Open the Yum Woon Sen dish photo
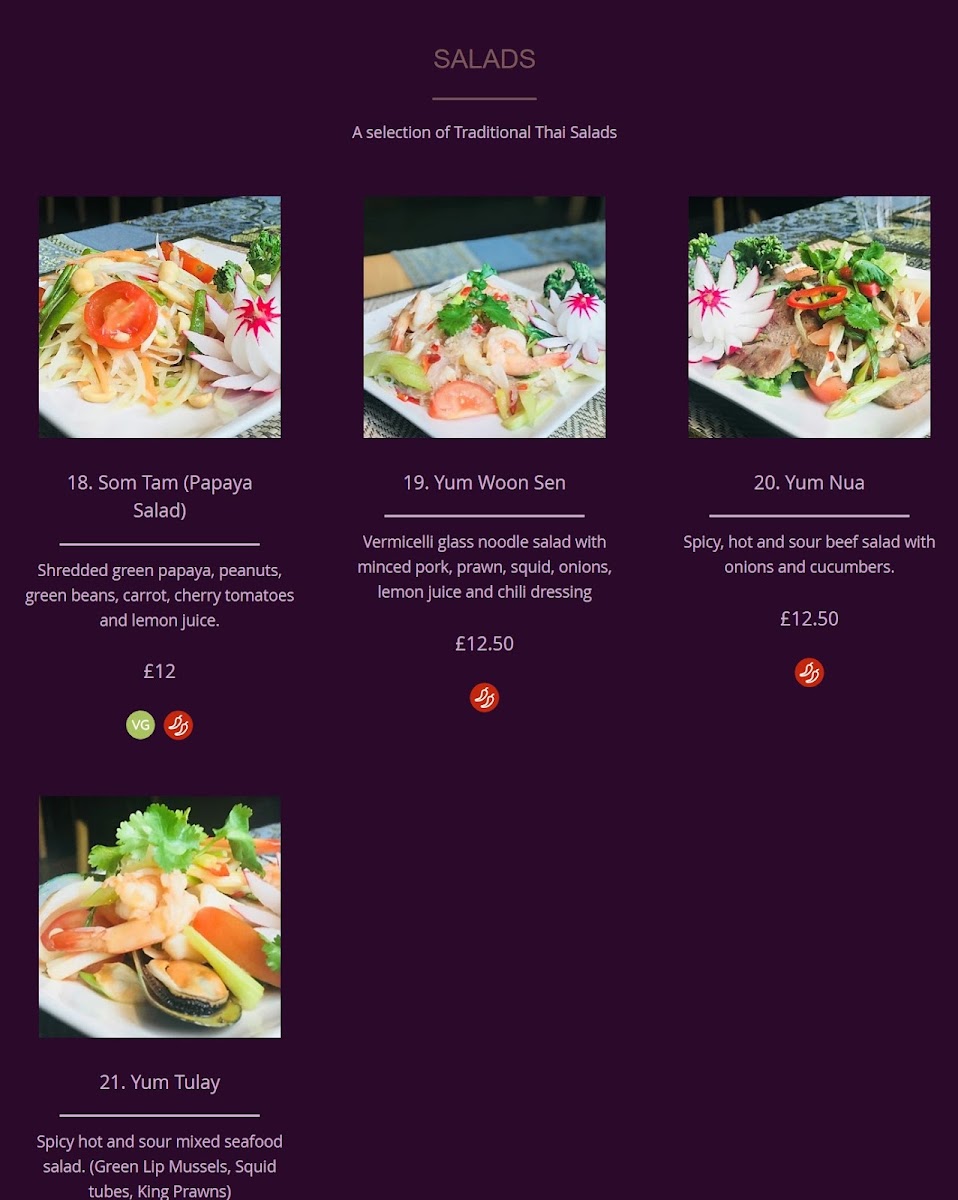 [484, 317]
